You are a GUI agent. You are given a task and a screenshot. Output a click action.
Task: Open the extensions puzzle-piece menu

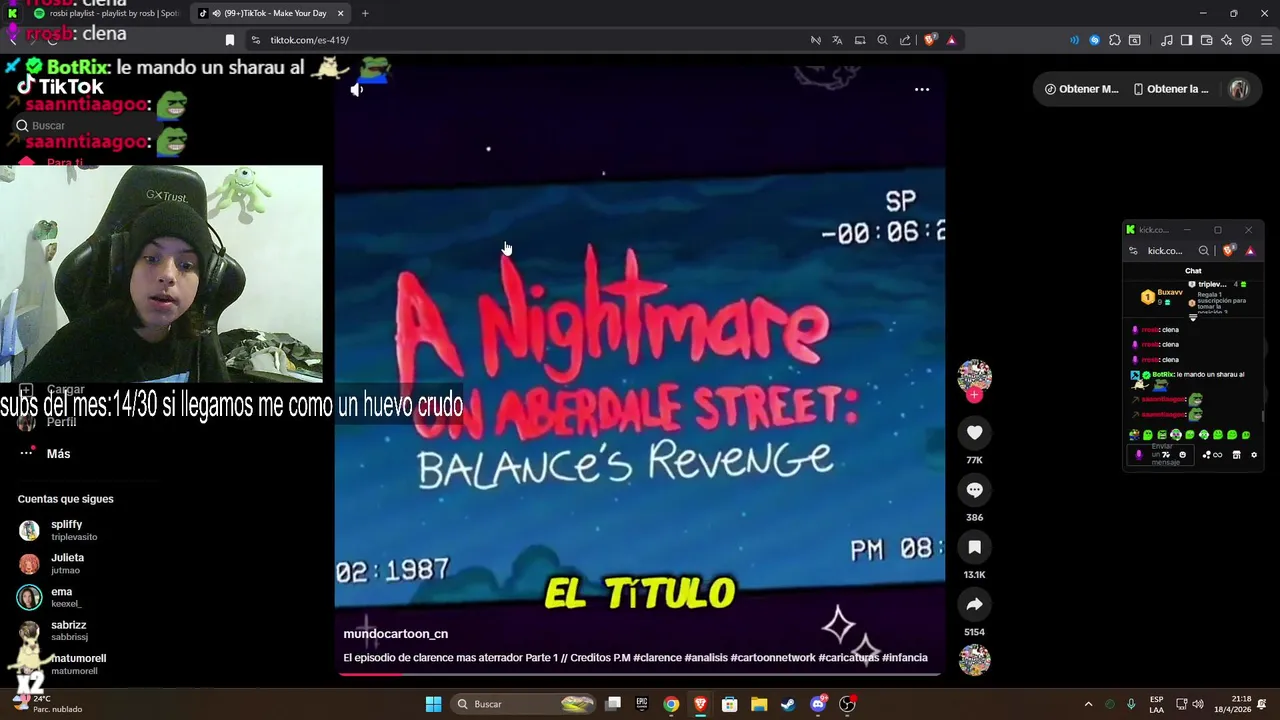point(1115,40)
